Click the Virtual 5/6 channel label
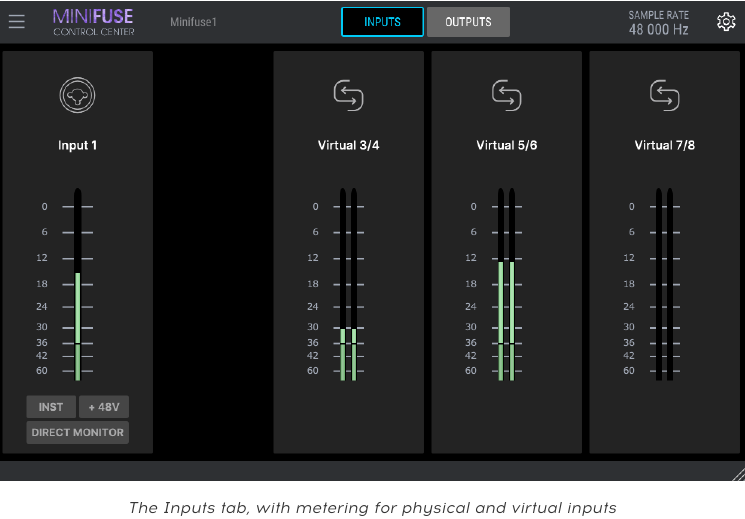Screen dimensions: 745x519 point(506,145)
